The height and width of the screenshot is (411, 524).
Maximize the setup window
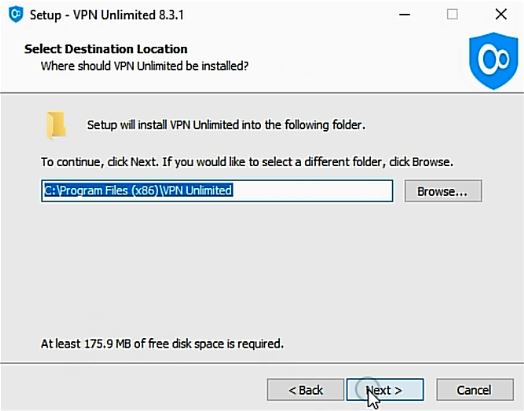[452, 14]
